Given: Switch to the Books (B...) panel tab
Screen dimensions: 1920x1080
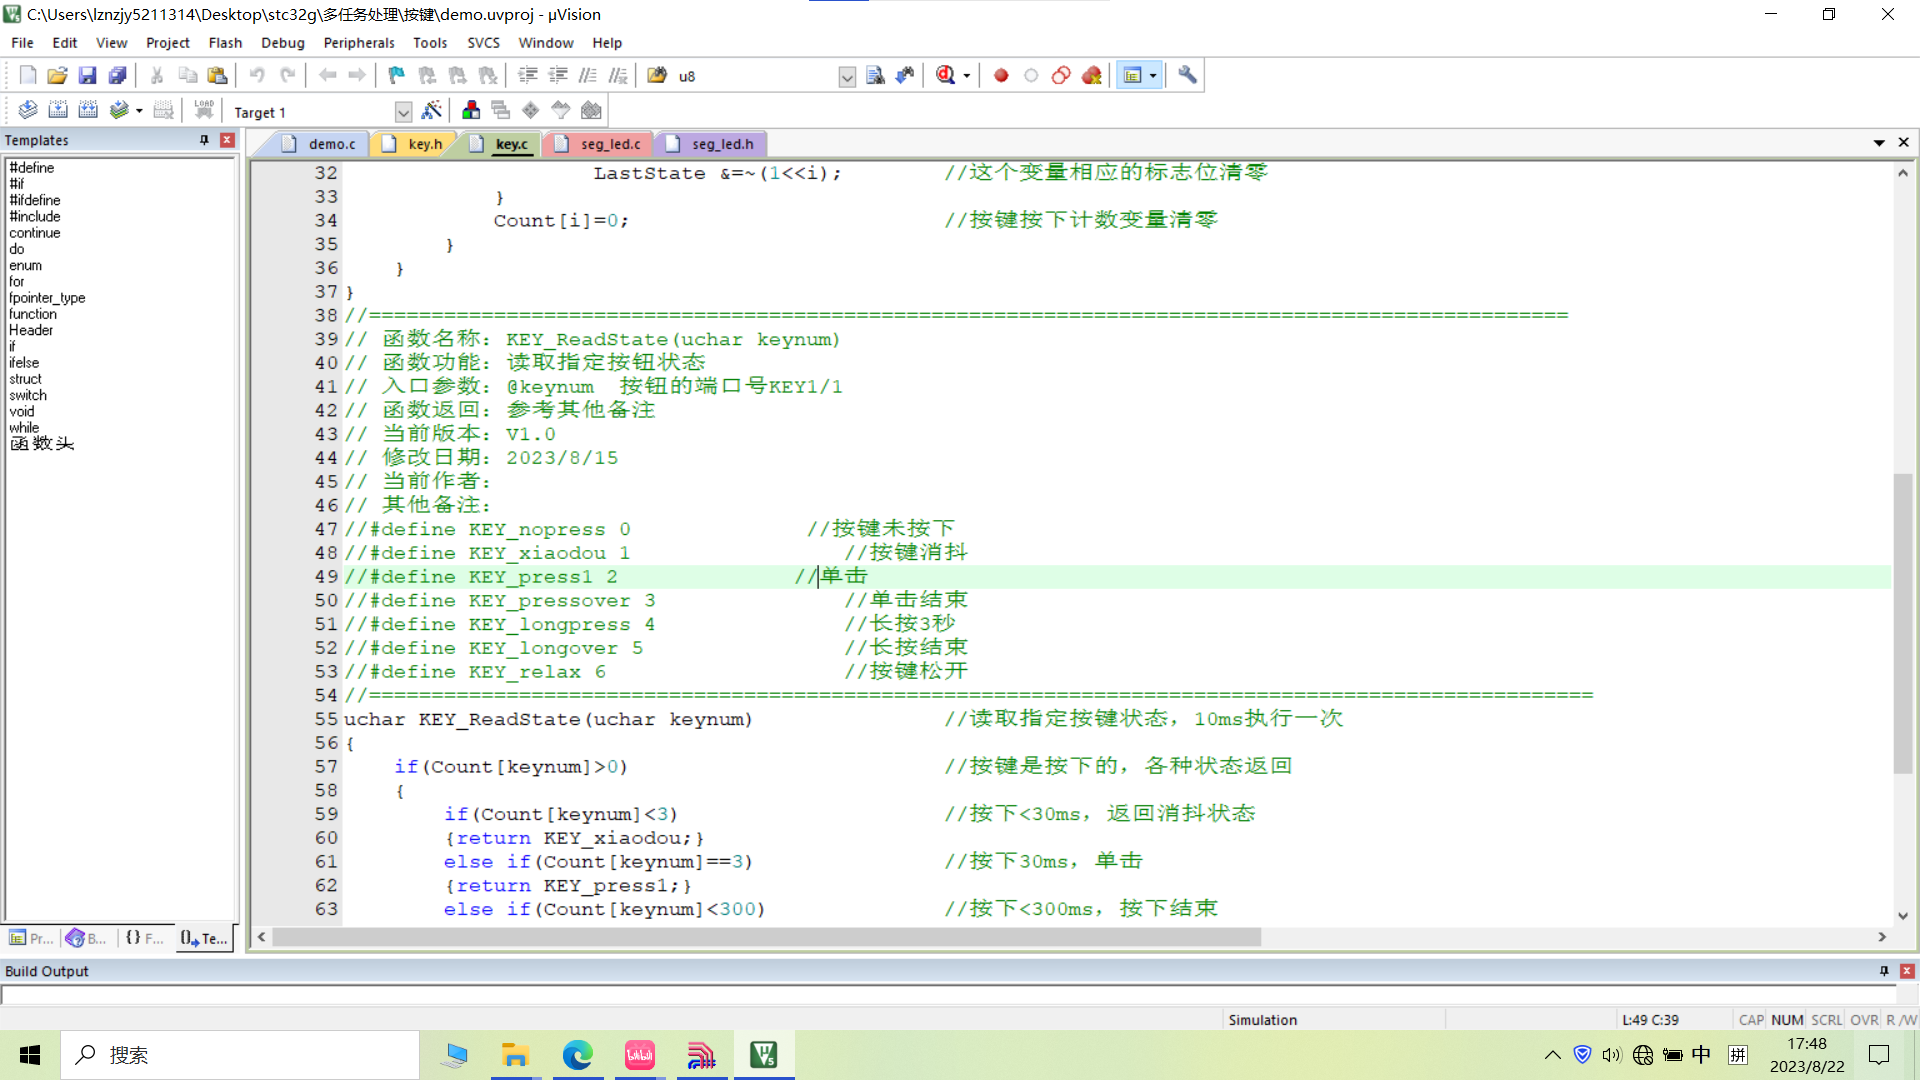Looking at the screenshot, I should click(x=87, y=938).
